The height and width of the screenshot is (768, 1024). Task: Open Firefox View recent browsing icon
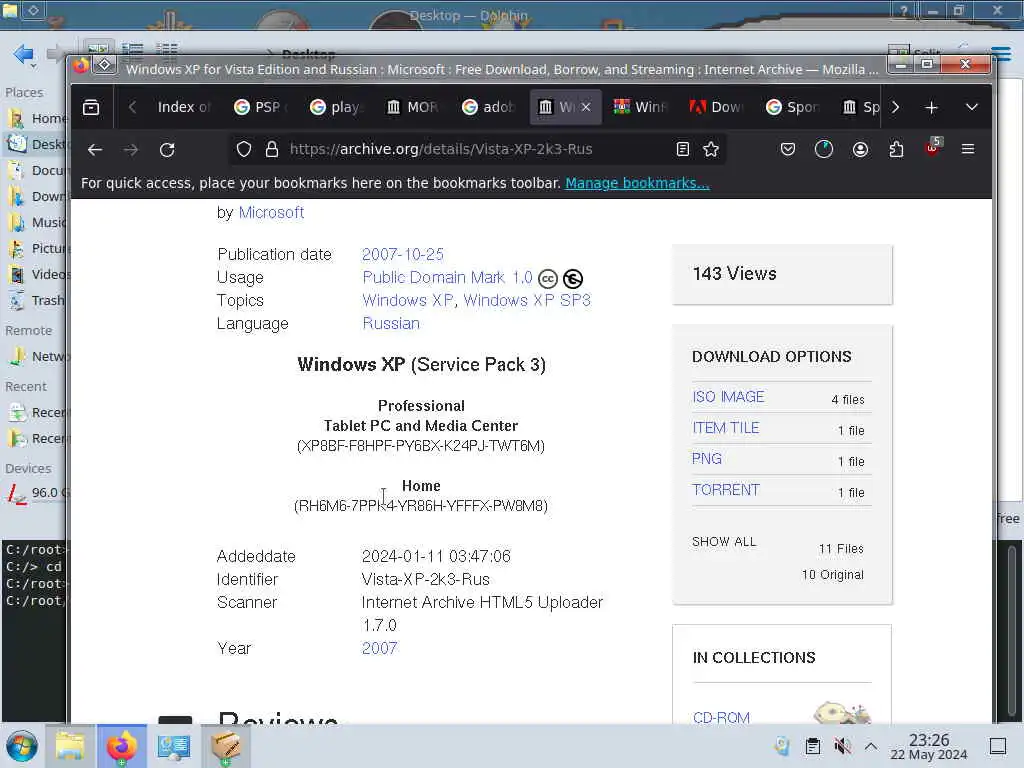(x=91, y=107)
